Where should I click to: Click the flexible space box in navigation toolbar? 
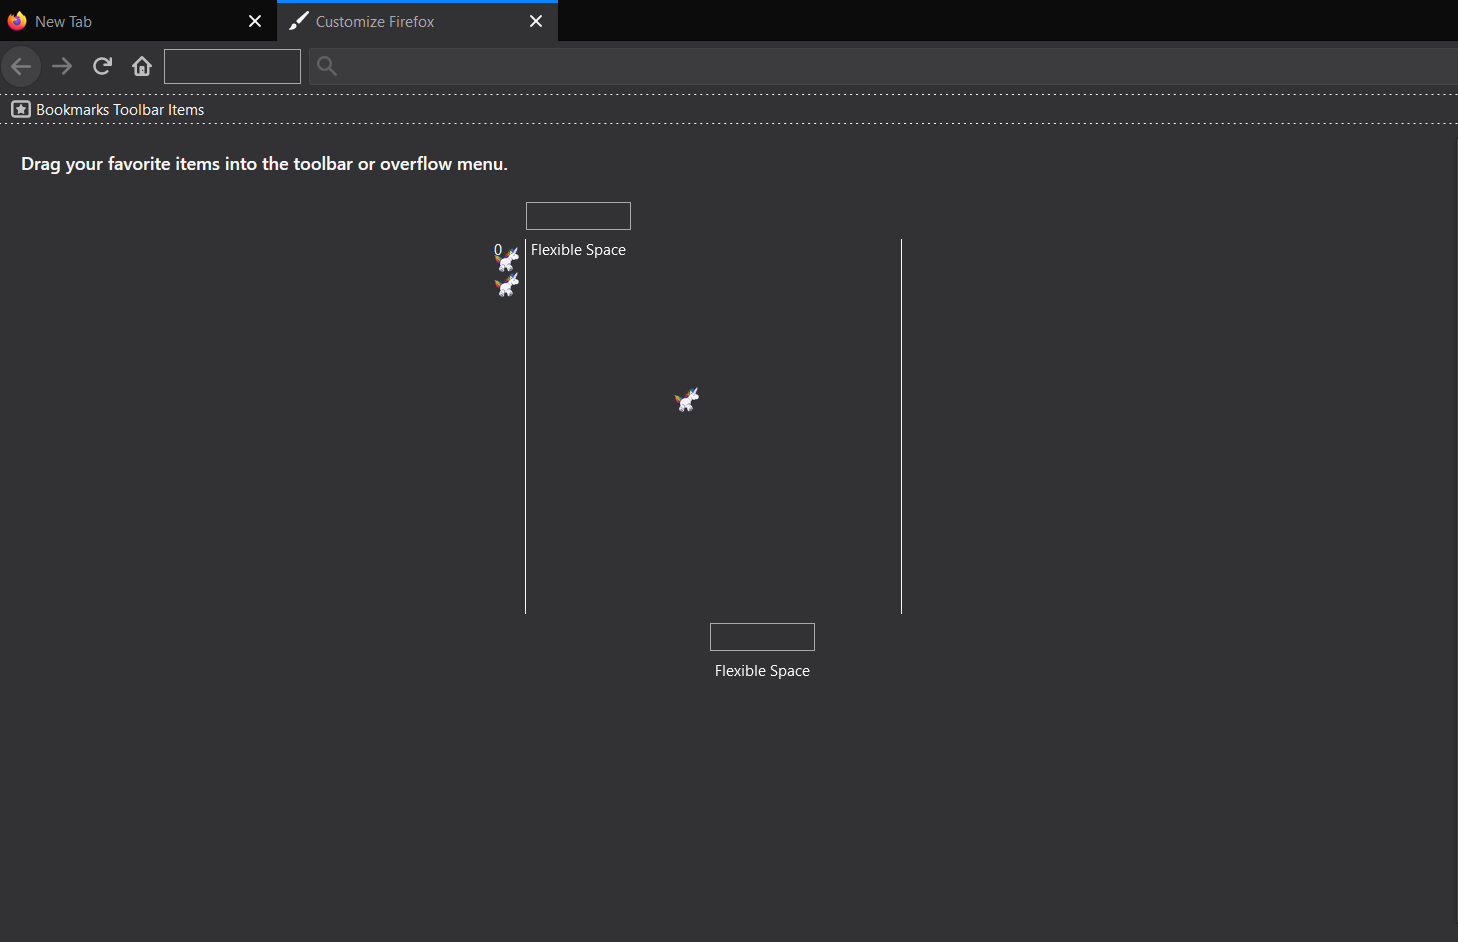pyautogui.click(x=232, y=67)
